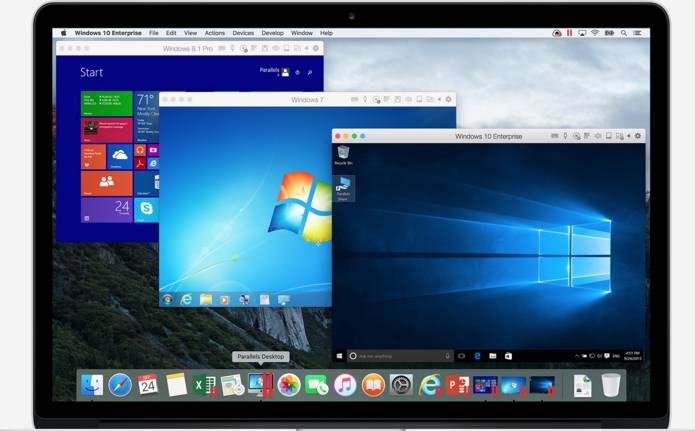Open the Notes app in the Dock
The height and width of the screenshot is (431, 695).
176,385
